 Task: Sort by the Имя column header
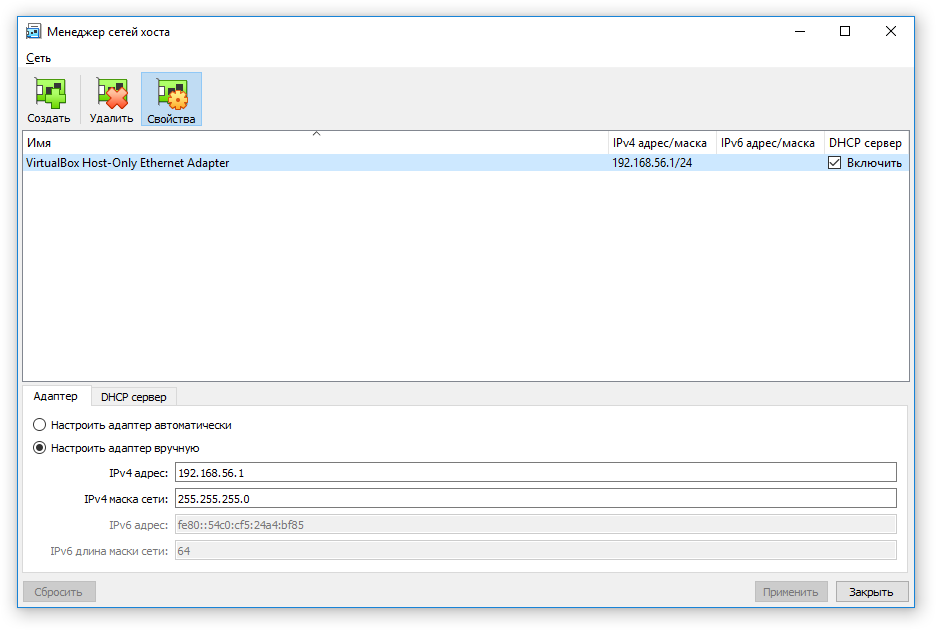316,143
